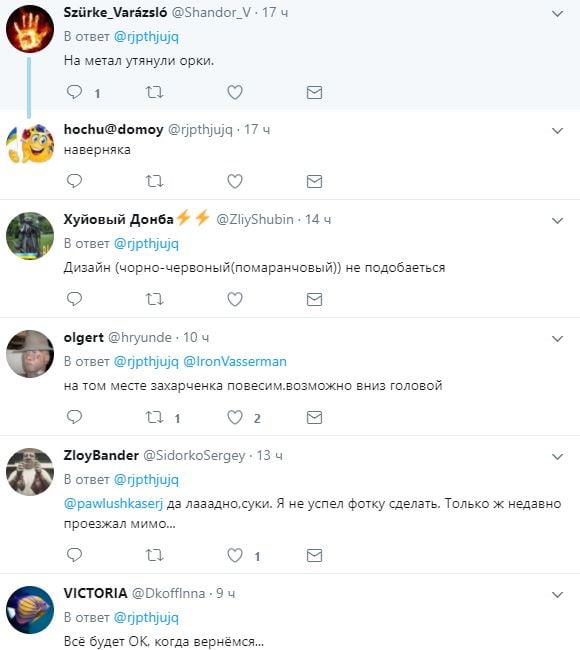Open the hochu@domoy profile name
Viewport: 580px width, 650px height.
113,129
